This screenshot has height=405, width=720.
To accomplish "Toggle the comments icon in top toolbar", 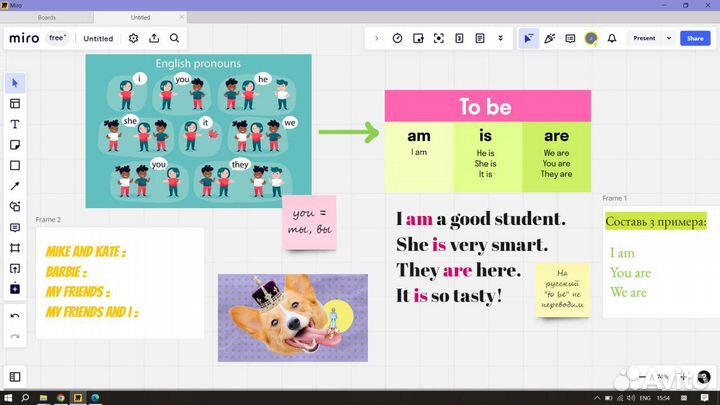I will pyautogui.click(x=570, y=38).
